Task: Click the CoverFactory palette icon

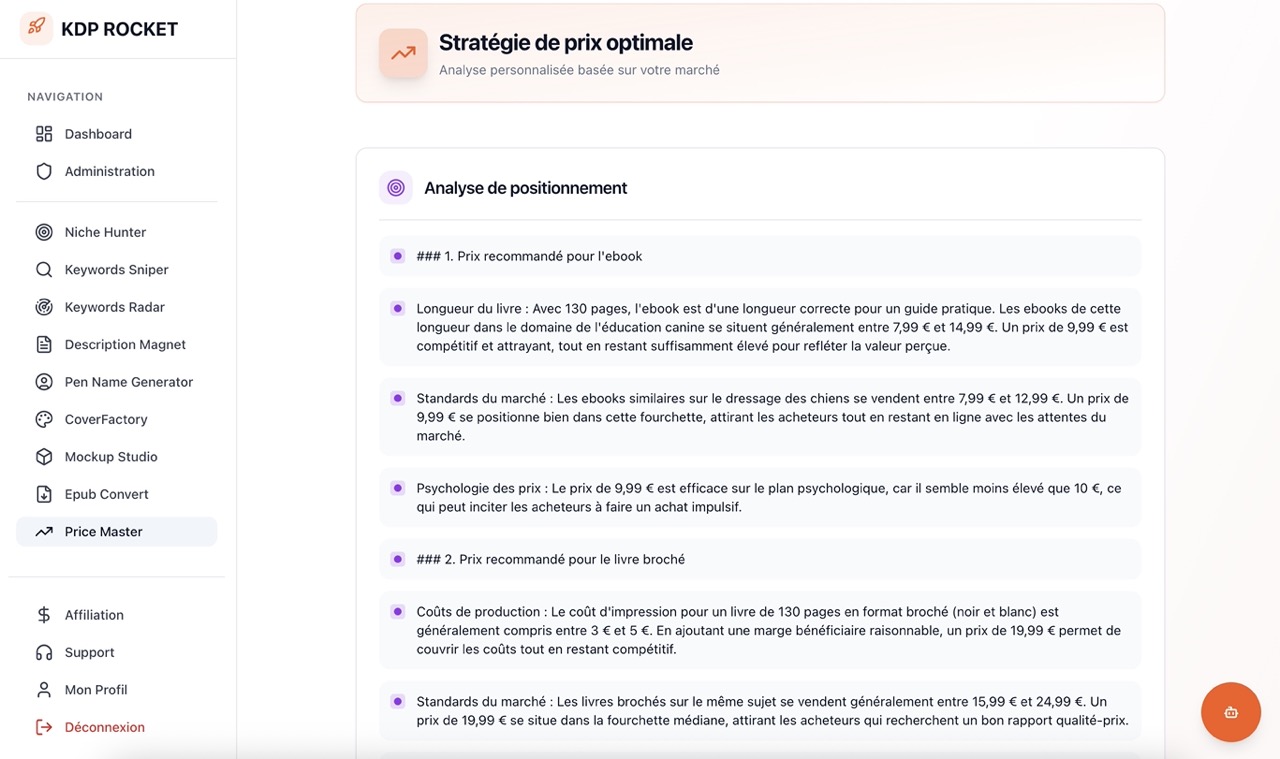Action: [x=44, y=419]
